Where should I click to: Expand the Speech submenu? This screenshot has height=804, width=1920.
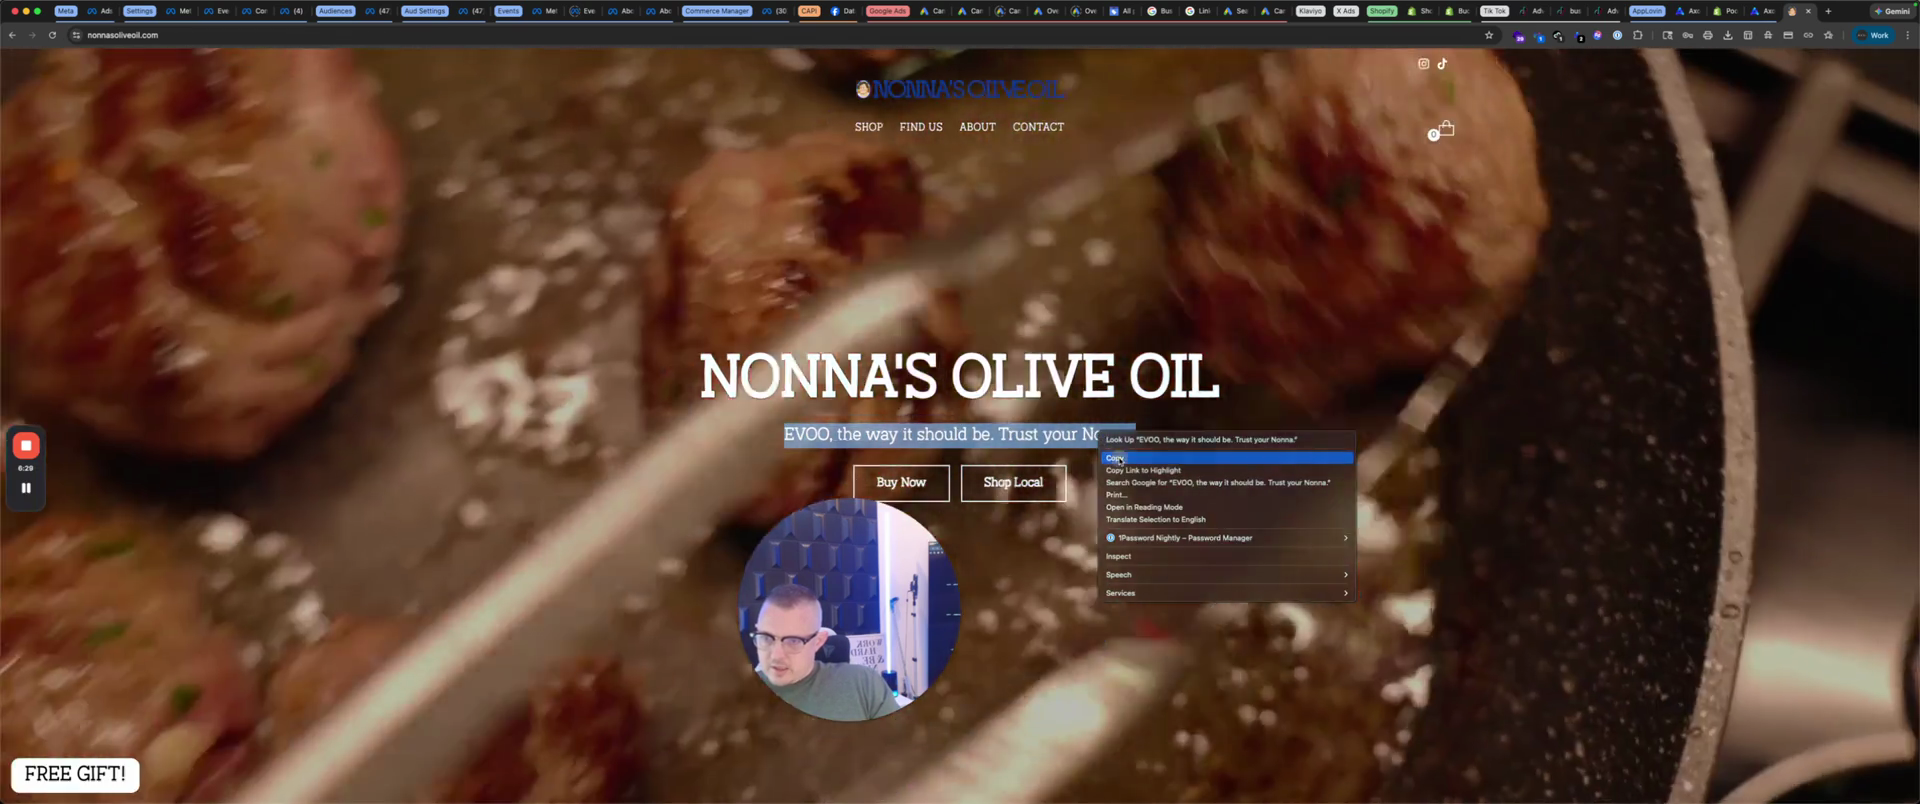coord(1226,575)
